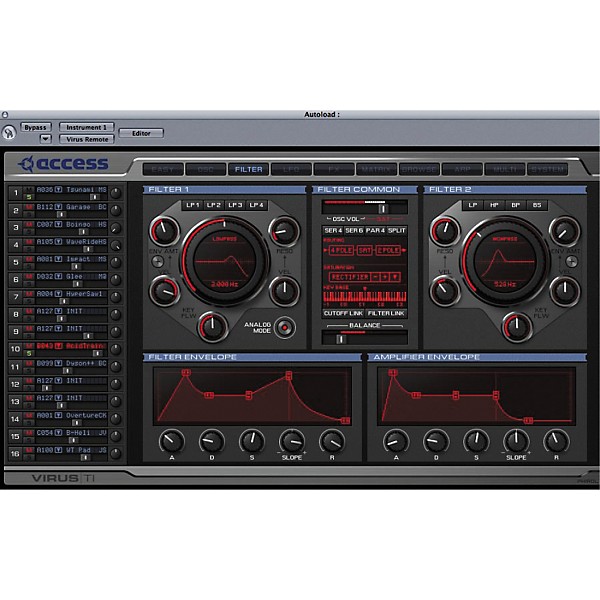Open patch dropdown for part 14 OvertureCK
The width and height of the screenshot is (600, 600).
[x=58, y=415]
